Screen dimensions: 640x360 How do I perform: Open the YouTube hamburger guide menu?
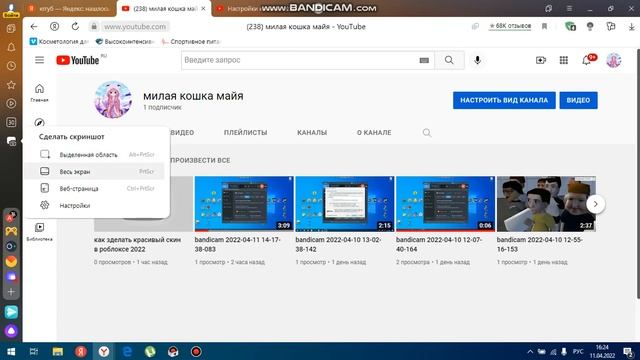pos(39,60)
